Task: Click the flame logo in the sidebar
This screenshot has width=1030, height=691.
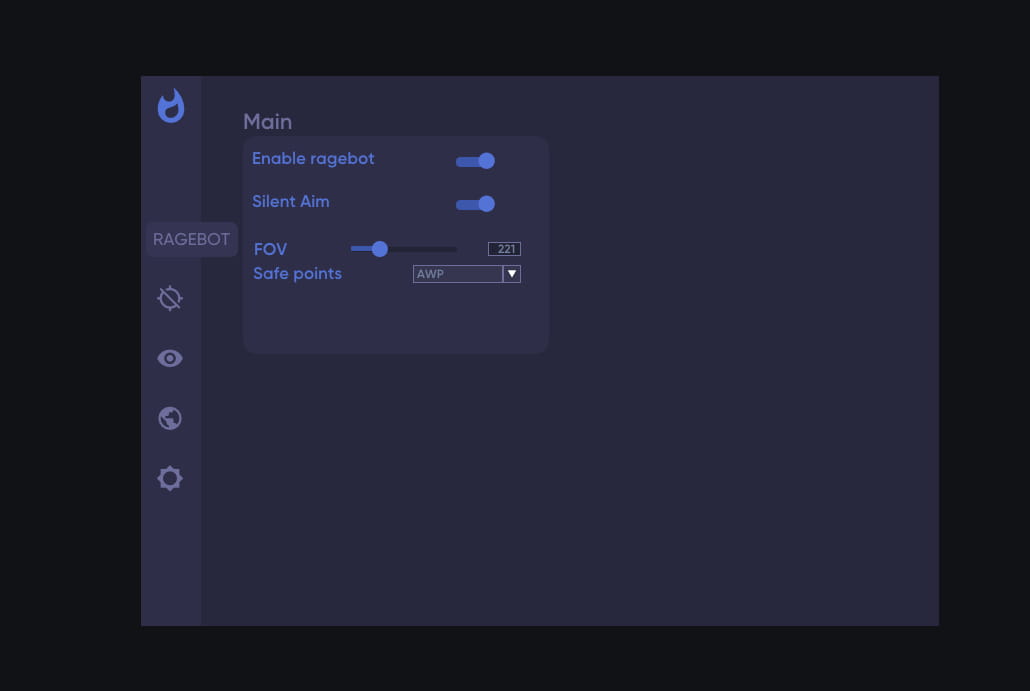Action: [171, 106]
